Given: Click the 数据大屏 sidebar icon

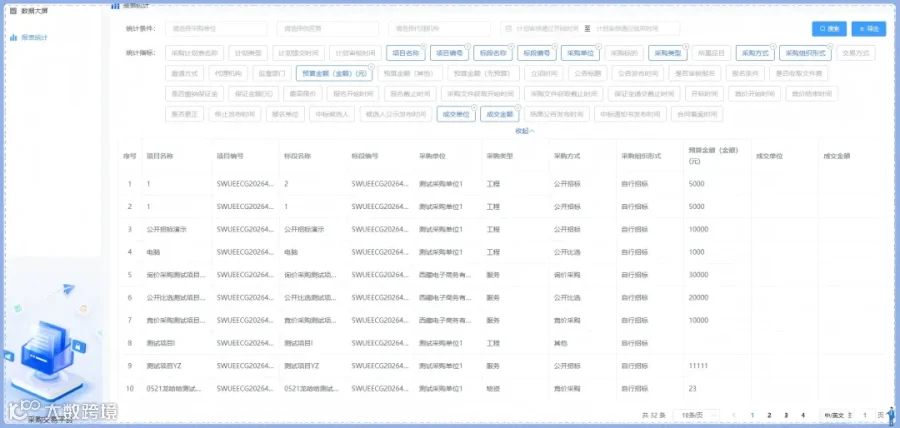Looking at the screenshot, I should [13, 10].
